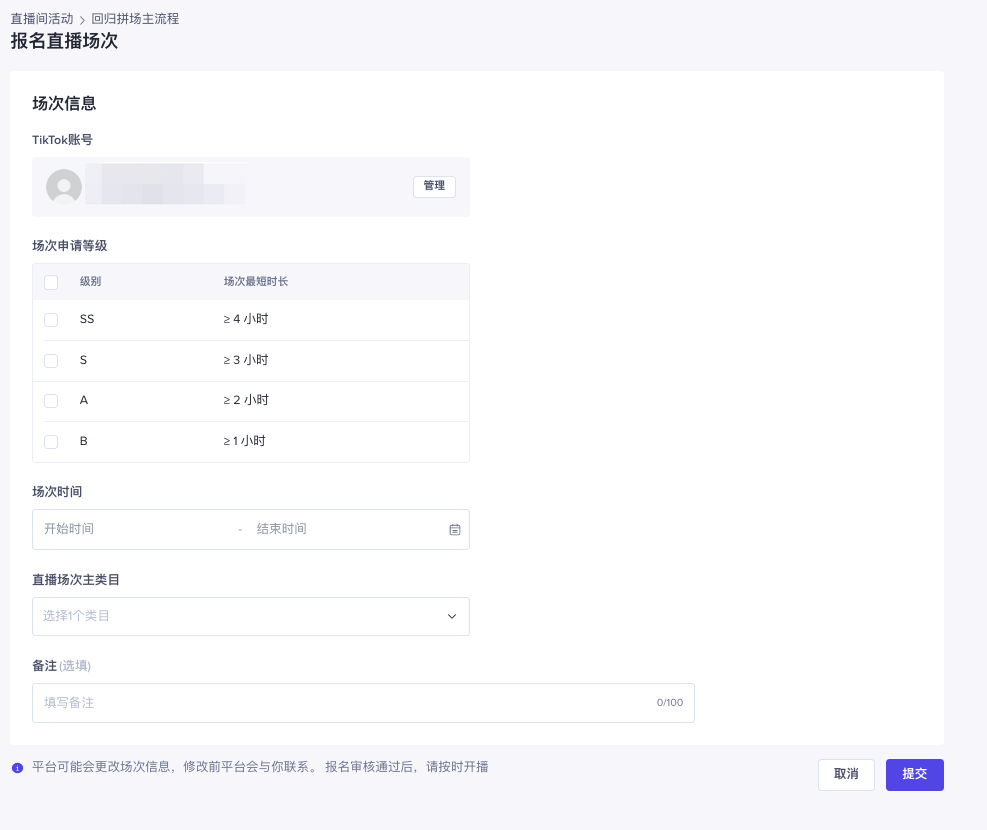The image size is (987, 830).
Task: Click the breadcrumb chevron separator arrow
Action: [x=82, y=19]
